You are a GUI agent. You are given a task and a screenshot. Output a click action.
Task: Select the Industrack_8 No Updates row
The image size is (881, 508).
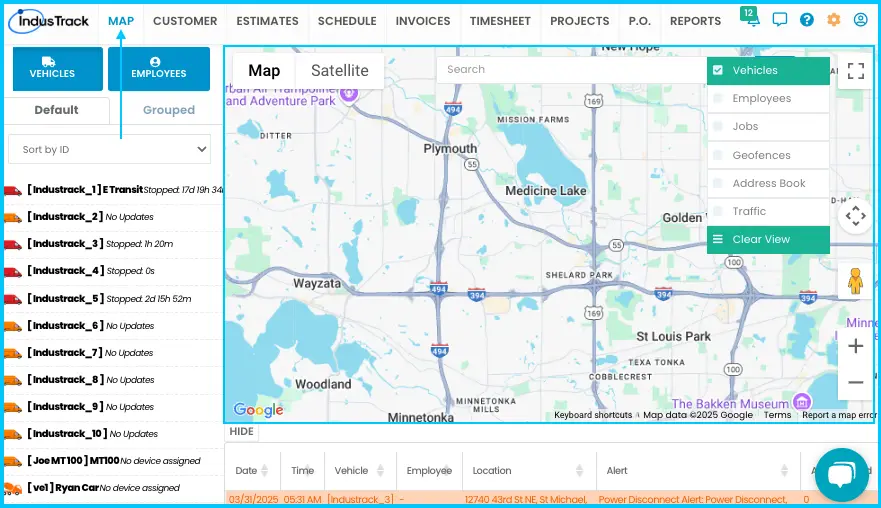(112, 380)
